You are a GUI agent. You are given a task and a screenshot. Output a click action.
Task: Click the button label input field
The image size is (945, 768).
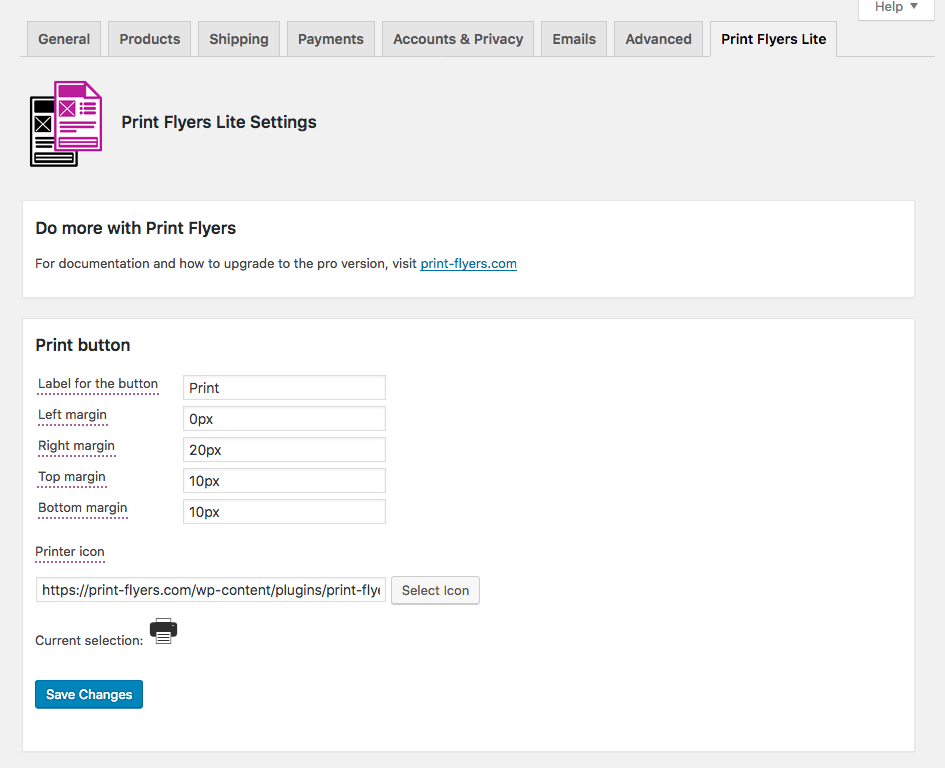coord(284,388)
